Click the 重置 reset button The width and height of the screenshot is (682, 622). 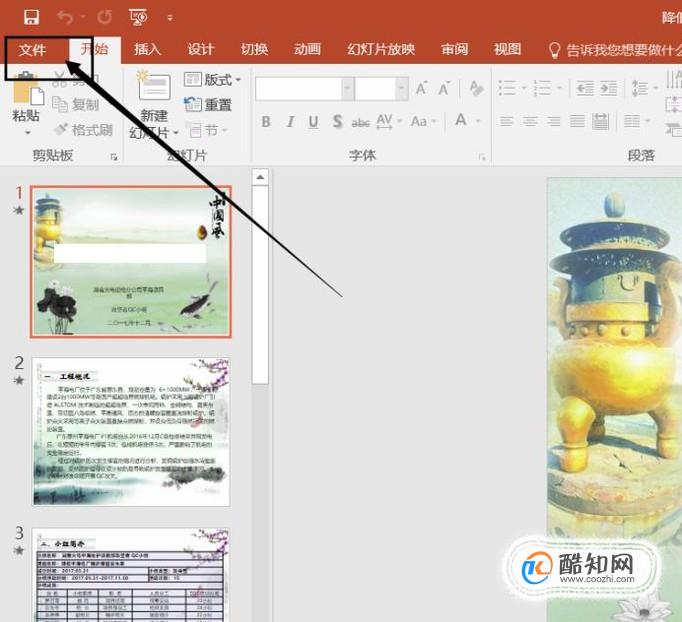[208, 104]
